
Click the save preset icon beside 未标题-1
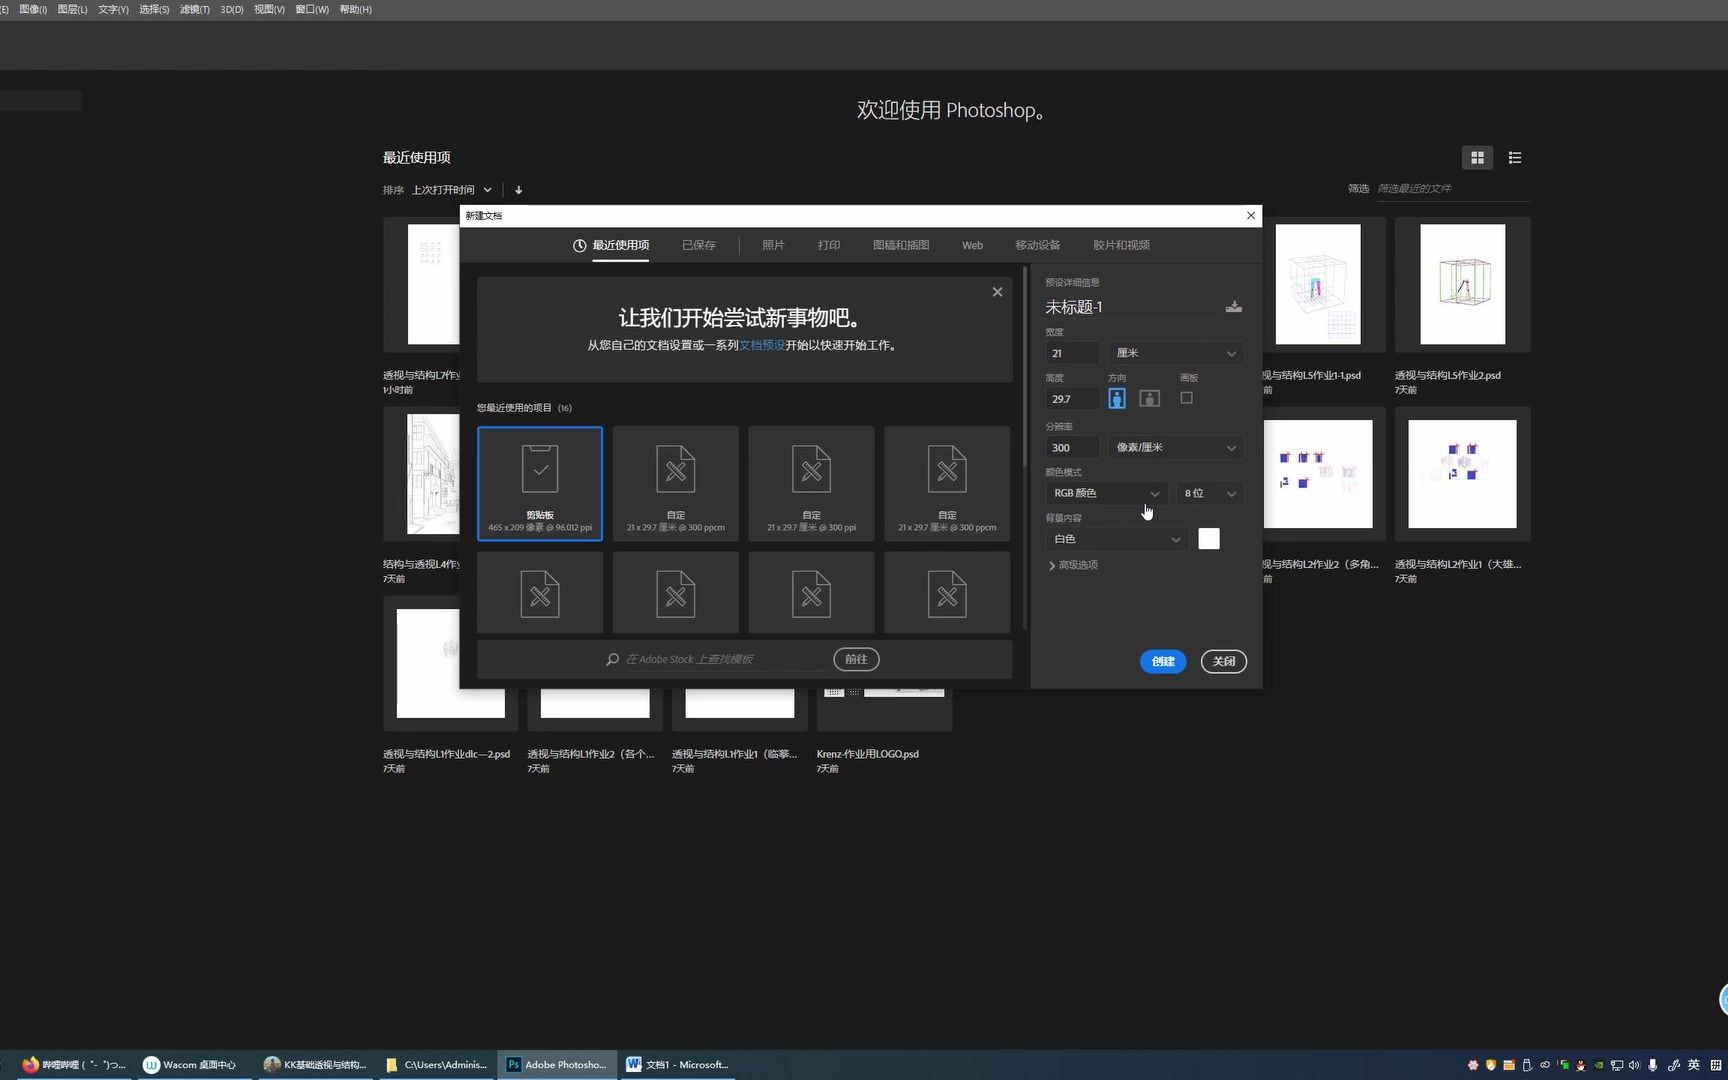pos(1234,307)
